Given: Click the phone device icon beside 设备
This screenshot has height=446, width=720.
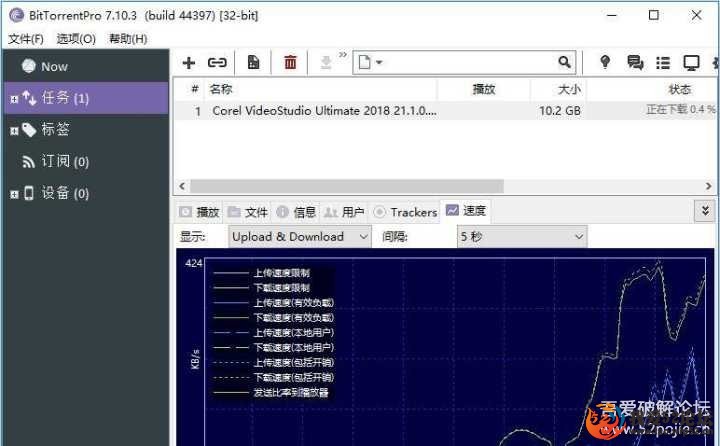Looking at the screenshot, I should click(29, 193).
